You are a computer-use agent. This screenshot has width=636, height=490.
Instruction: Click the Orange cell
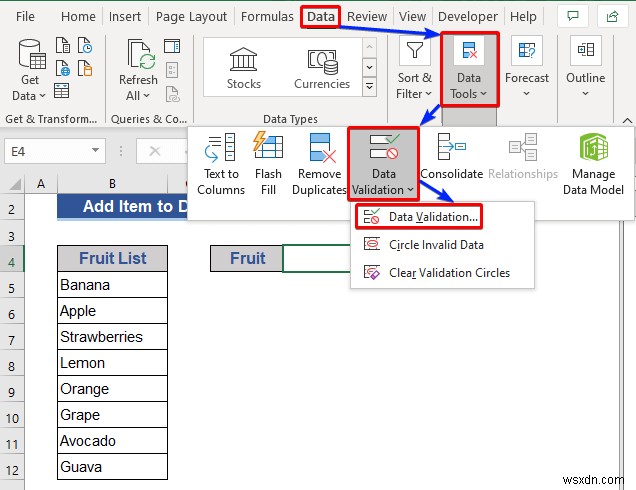coord(112,389)
